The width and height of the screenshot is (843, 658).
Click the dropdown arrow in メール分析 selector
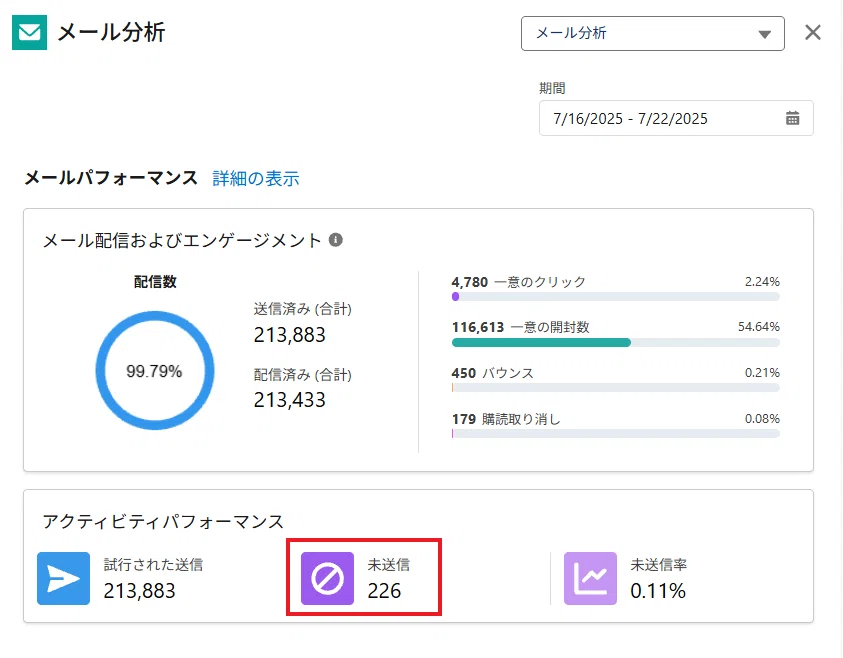[x=765, y=34]
